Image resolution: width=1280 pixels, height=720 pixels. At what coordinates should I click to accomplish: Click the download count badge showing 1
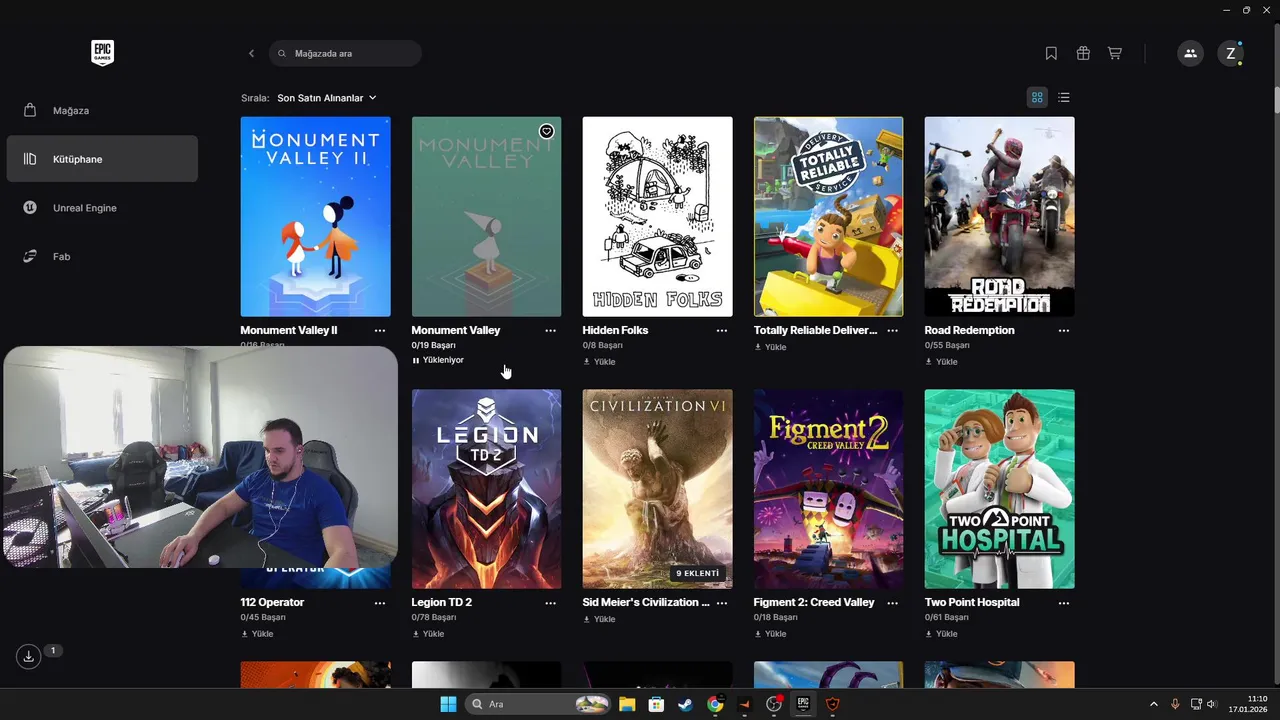[x=53, y=651]
